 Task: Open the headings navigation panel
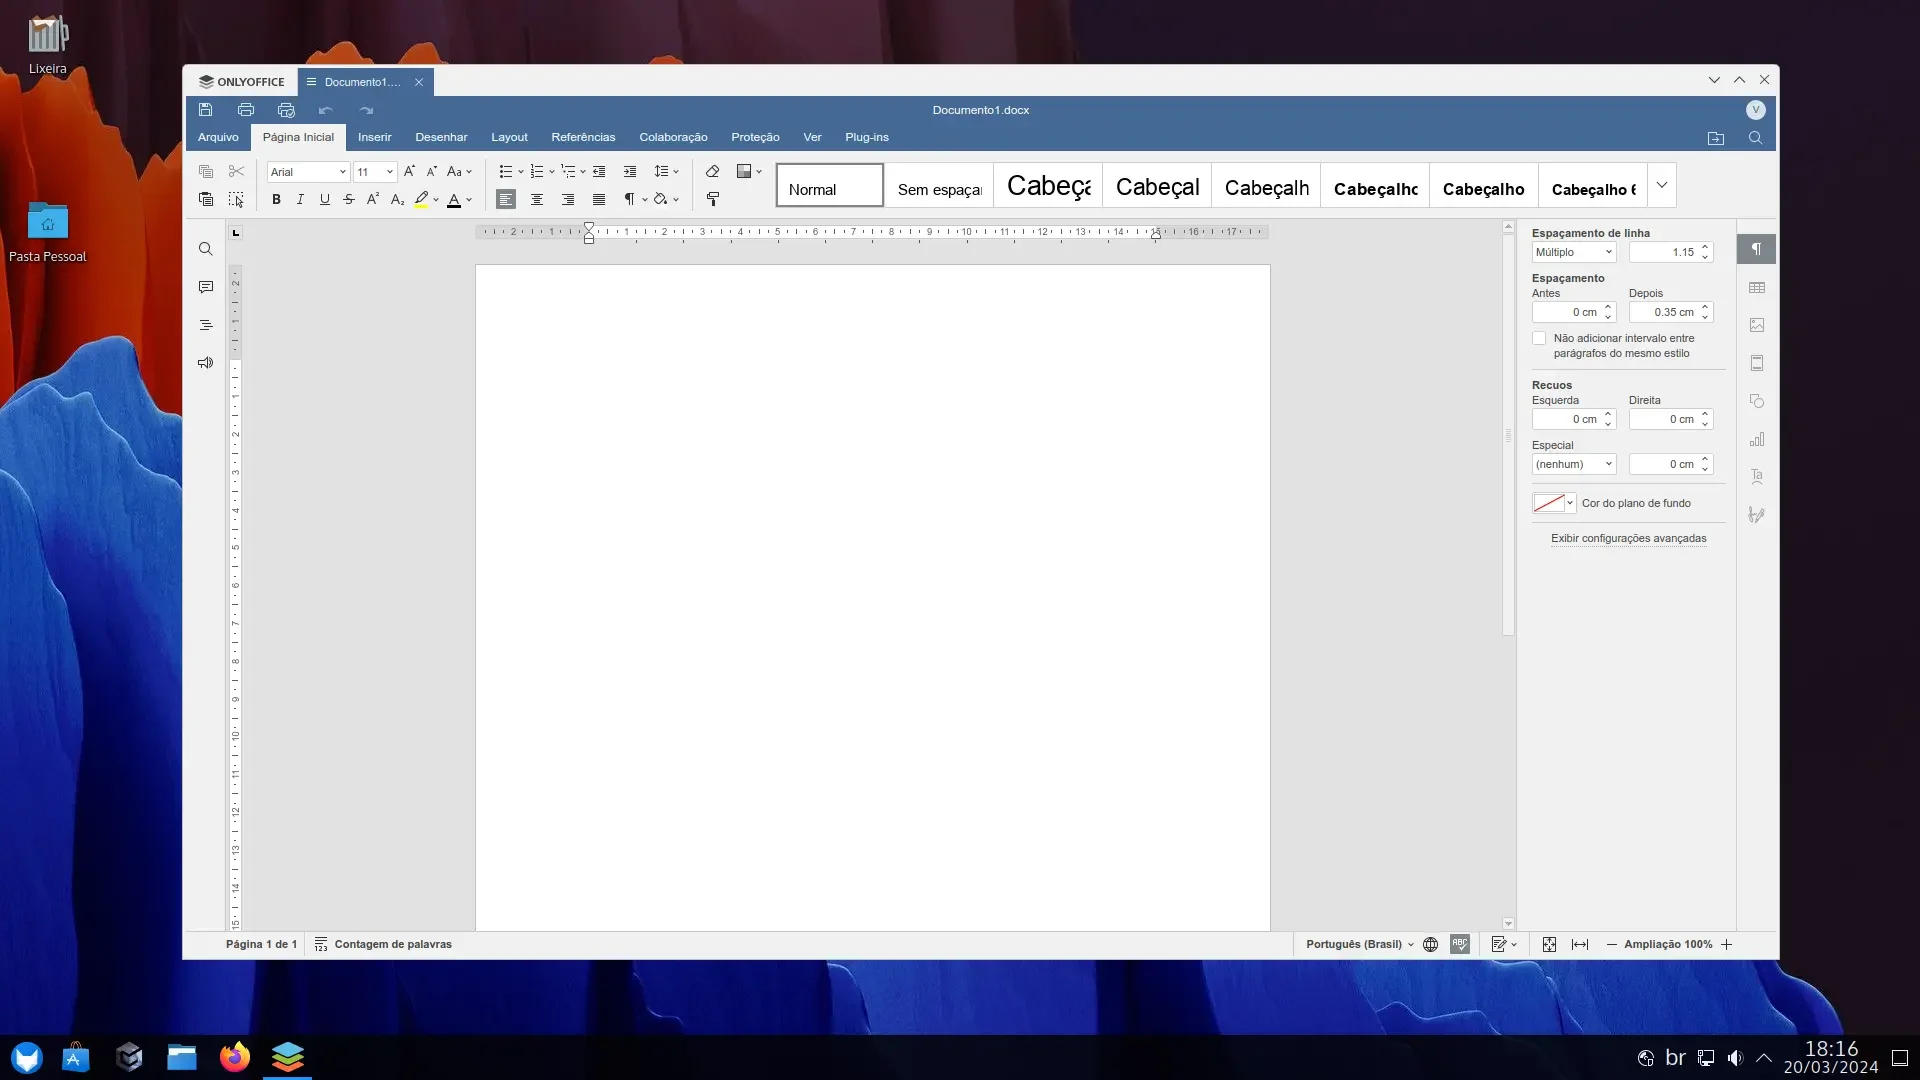(x=206, y=326)
